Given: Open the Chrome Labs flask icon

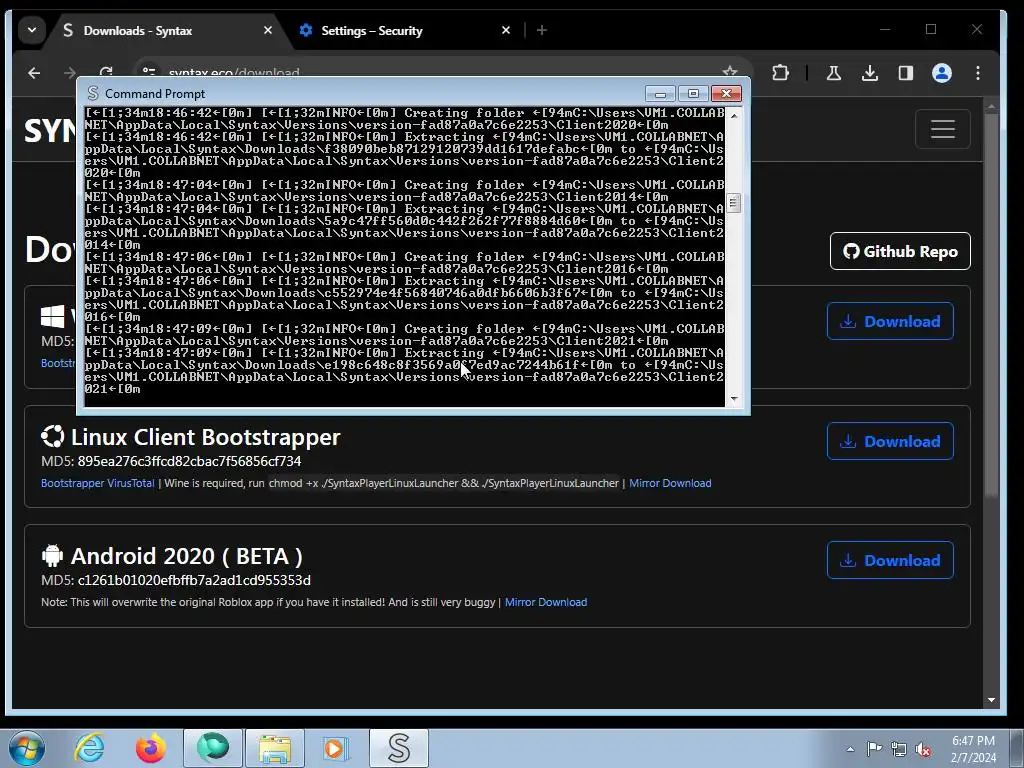Looking at the screenshot, I should click(833, 73).
